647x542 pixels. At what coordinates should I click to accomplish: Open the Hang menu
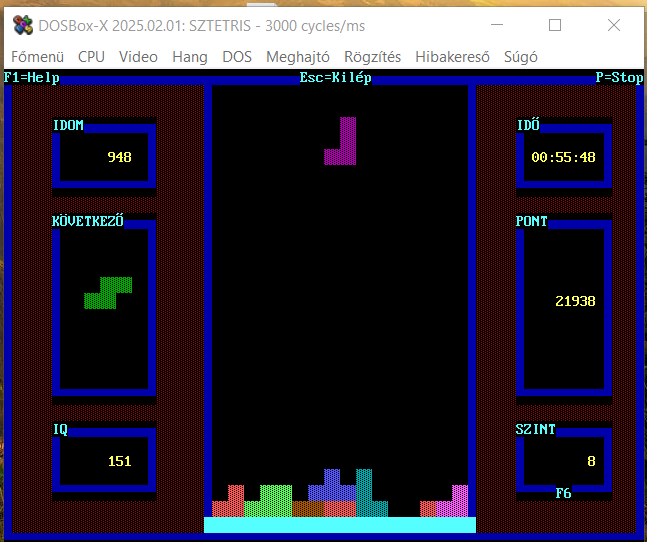[190, 57]
